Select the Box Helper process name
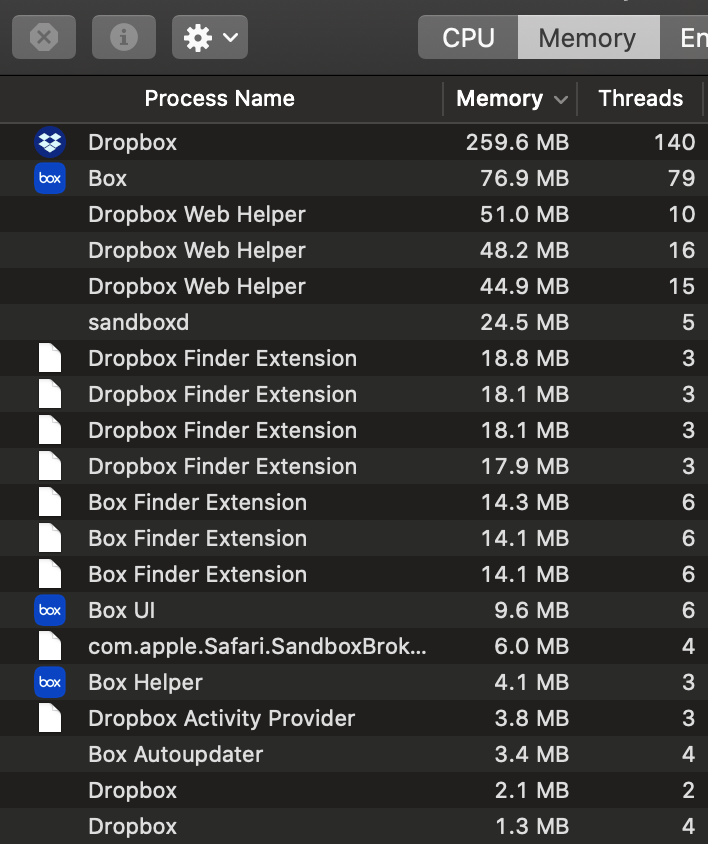The width and height of the screenshot is (708, 844). point(145,682)
